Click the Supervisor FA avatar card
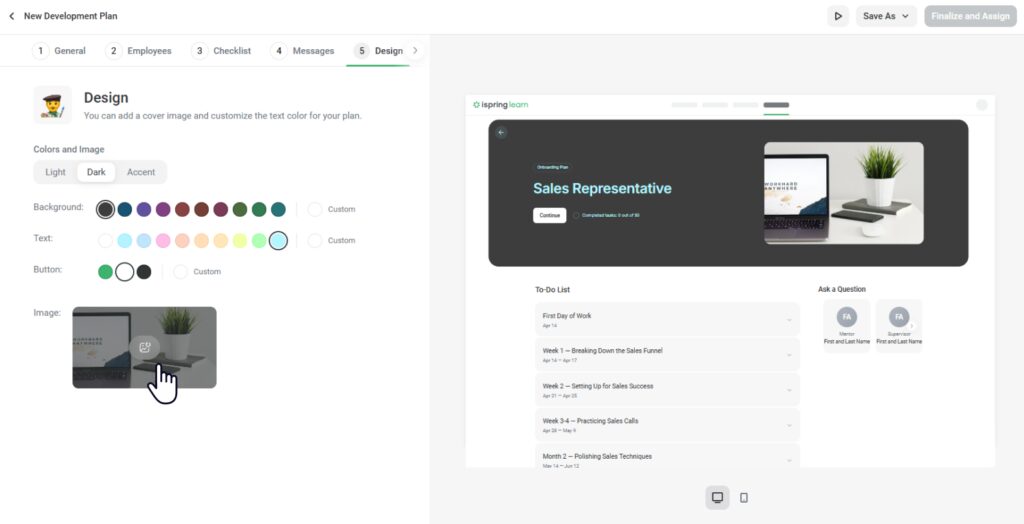The height and width of the screenshot is (524, 1024). (899, 325)
